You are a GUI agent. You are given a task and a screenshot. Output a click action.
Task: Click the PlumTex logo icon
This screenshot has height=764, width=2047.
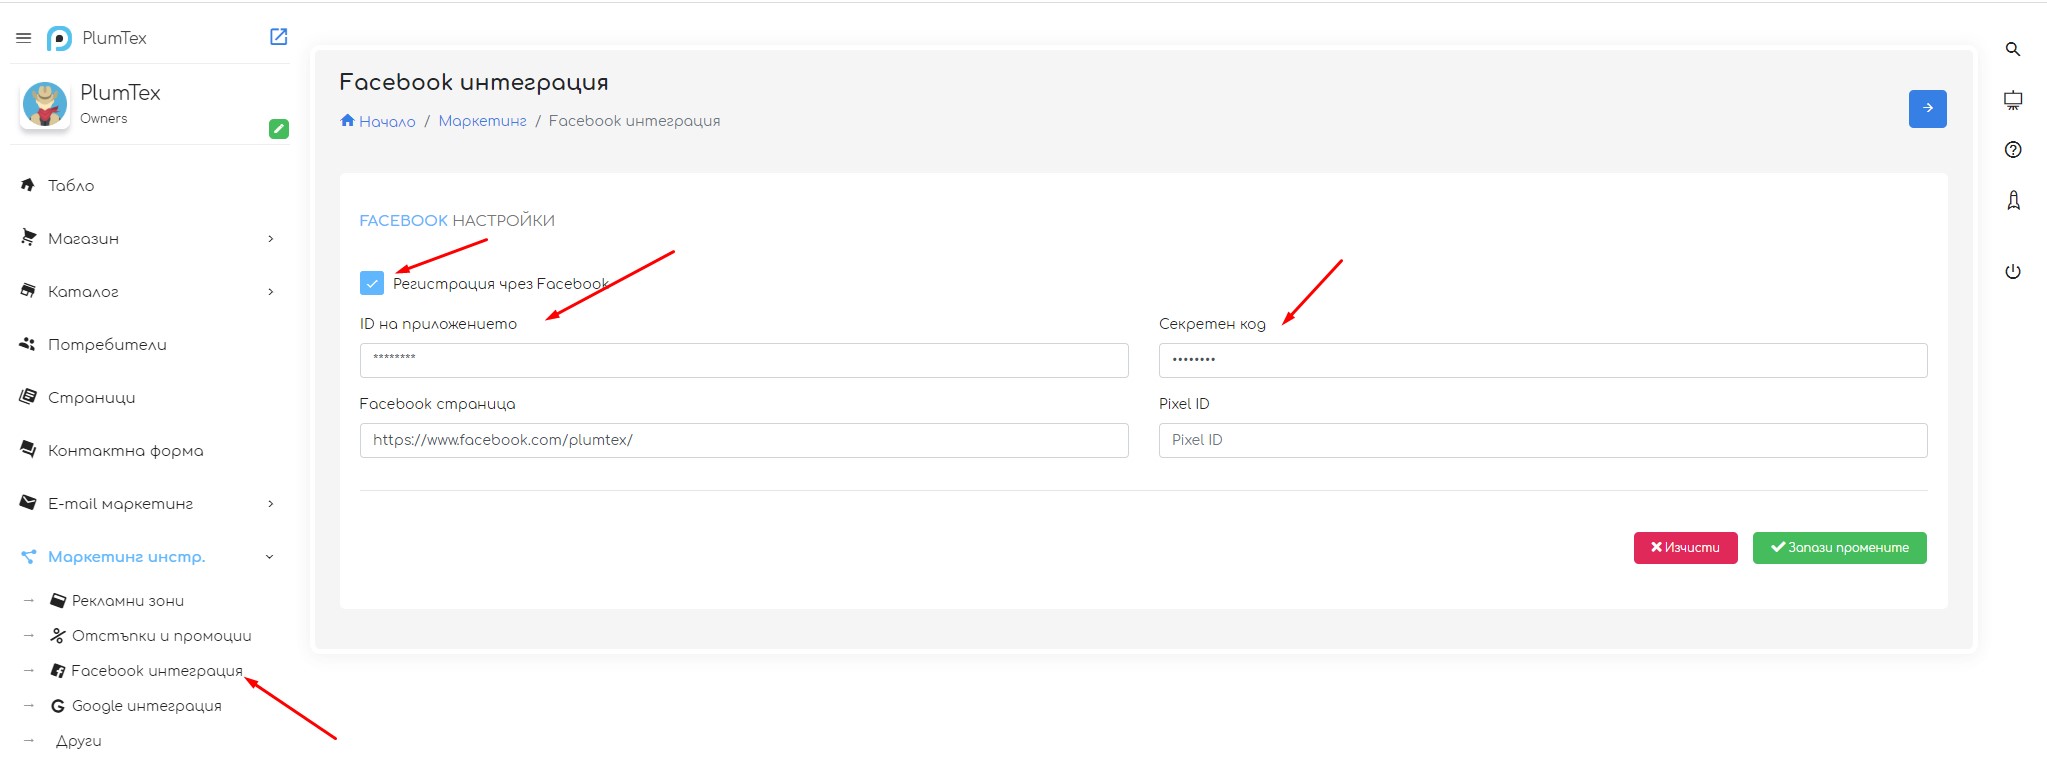[60, 38]
